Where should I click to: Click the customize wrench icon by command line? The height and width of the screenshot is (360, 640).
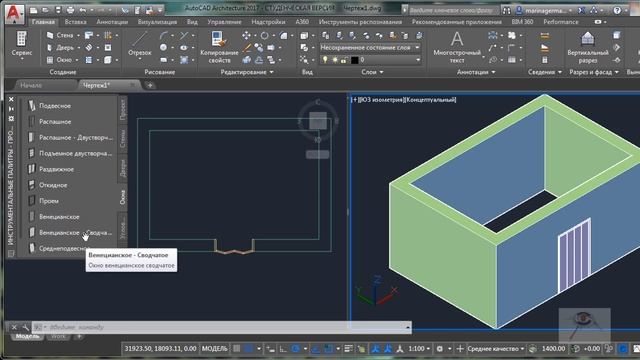pyautogui.click(x=25, y=327)
